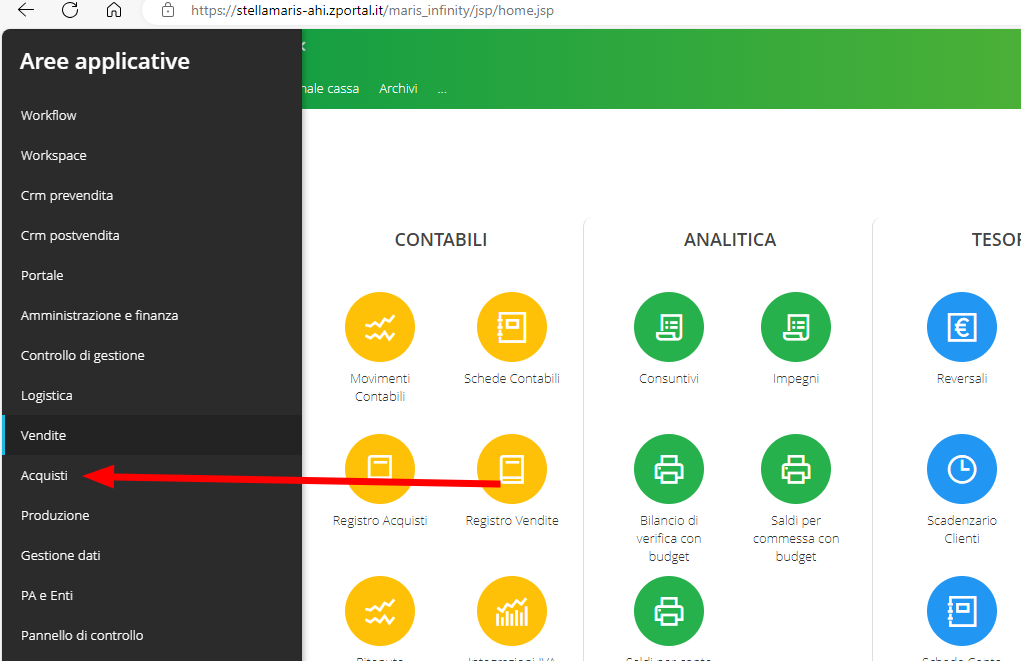This screenshot has height=661, width=1021.
Task: Open the Impegni green icon
Action: (795, 327)
